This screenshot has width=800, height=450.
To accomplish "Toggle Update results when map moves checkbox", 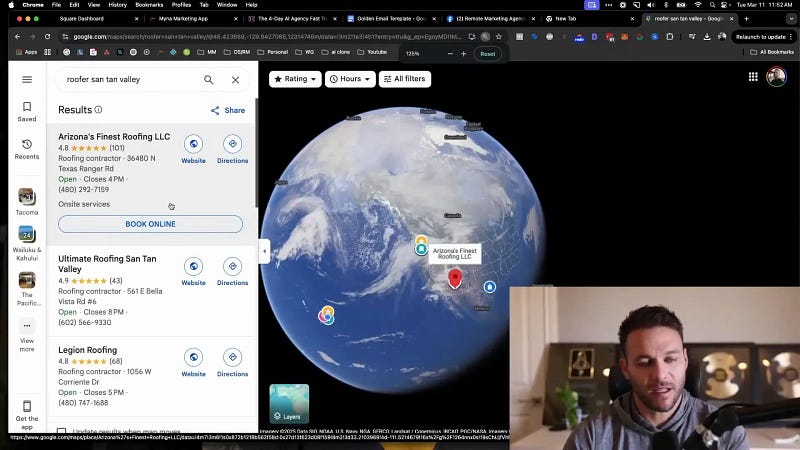I will (x=62, y=431).
